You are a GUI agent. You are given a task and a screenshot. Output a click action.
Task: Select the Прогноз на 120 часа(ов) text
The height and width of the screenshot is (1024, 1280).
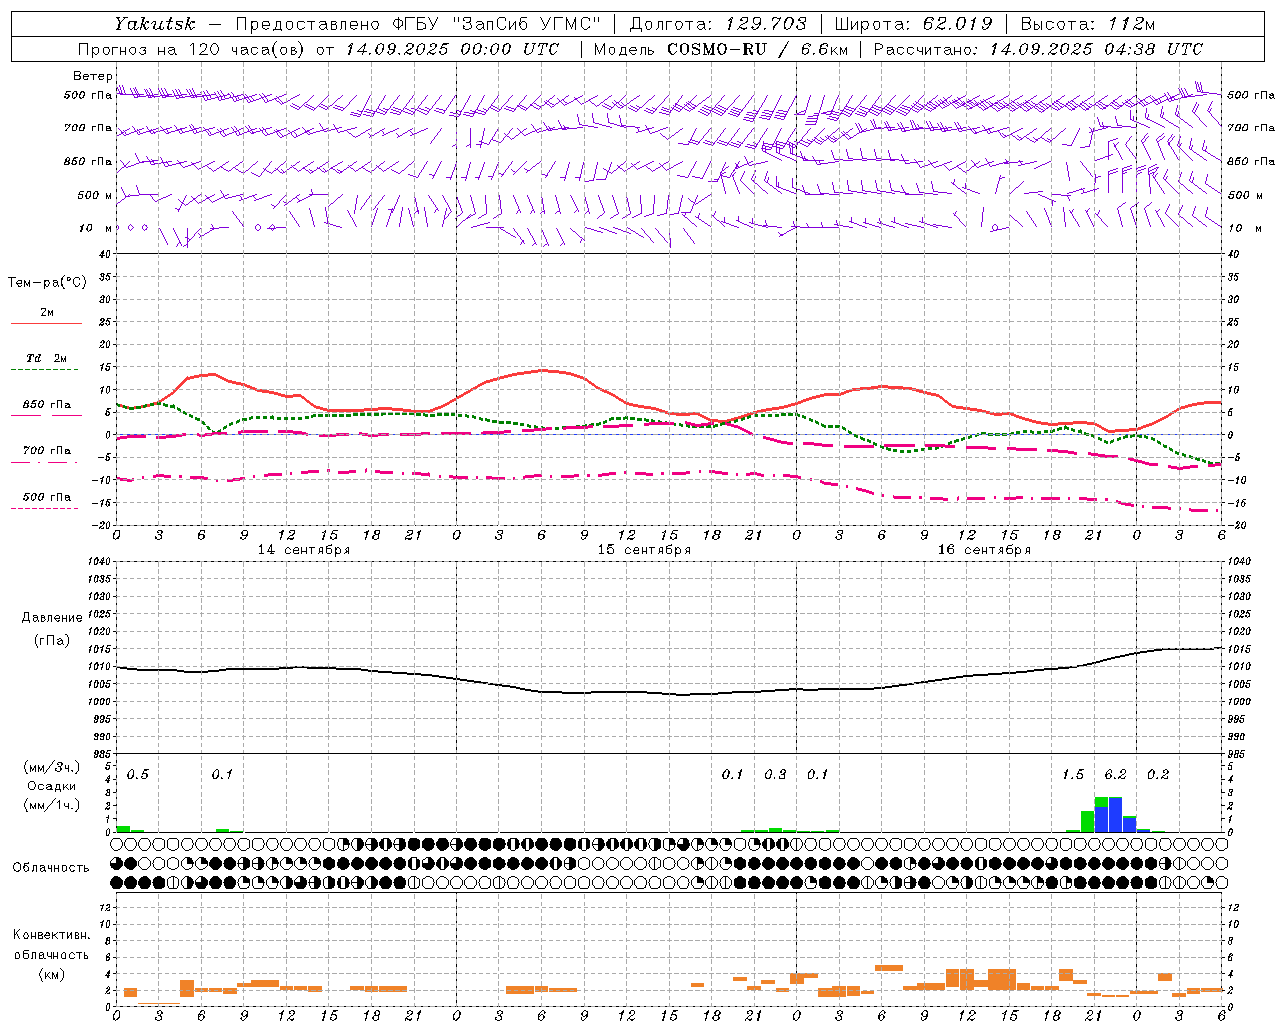click(x=192, y=49)
